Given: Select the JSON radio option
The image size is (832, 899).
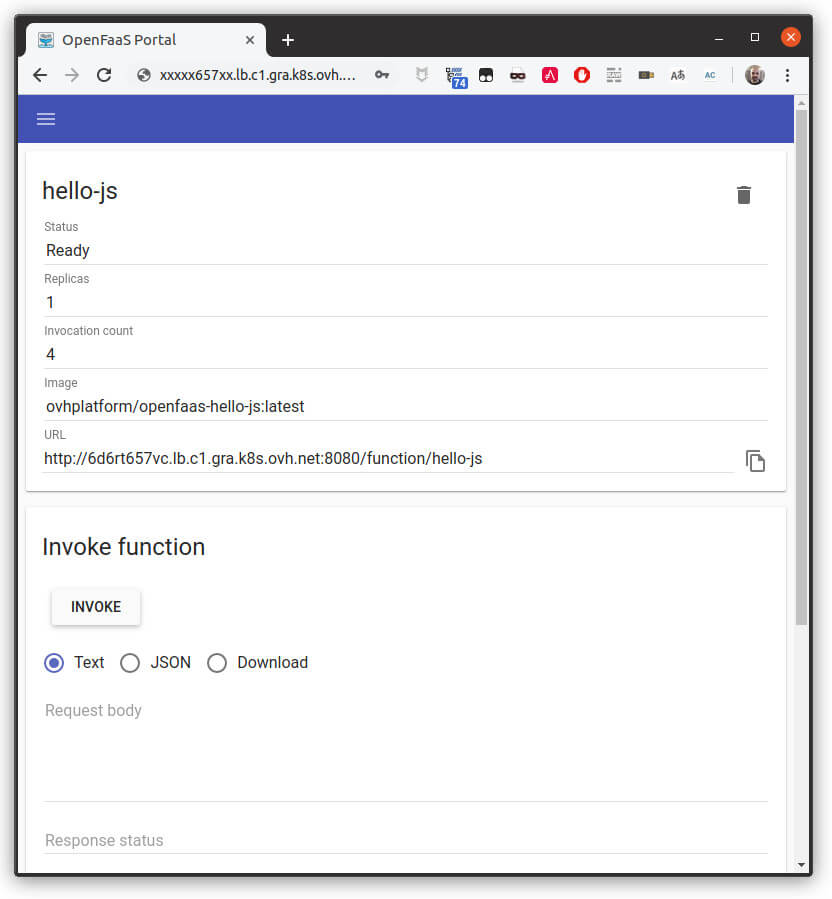Looking at the screenshot, I should point(130,663).
